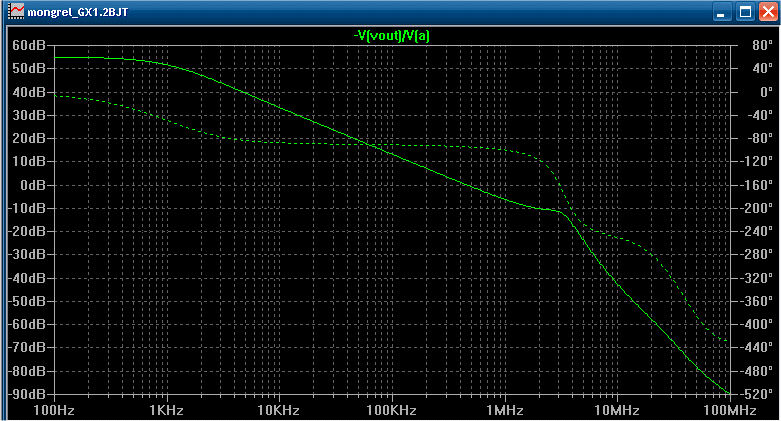Click the 10KHz frequency axis label
The height and width of the screenshot is (421, 781).
[278, 411]
